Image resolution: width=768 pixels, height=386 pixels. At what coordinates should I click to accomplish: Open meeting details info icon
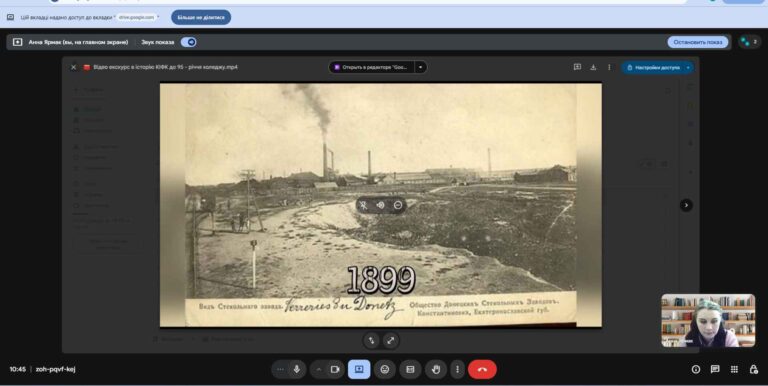(x=696, y=369)
